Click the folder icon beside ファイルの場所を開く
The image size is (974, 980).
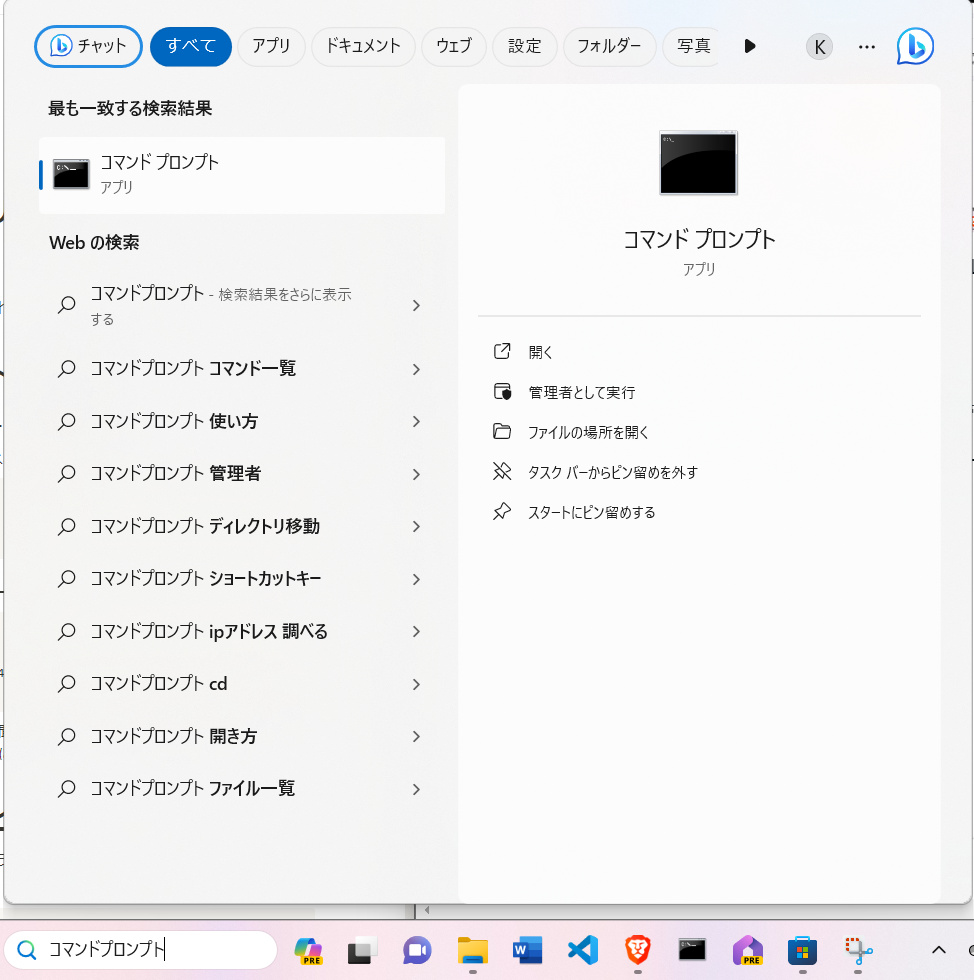[502, 431]
